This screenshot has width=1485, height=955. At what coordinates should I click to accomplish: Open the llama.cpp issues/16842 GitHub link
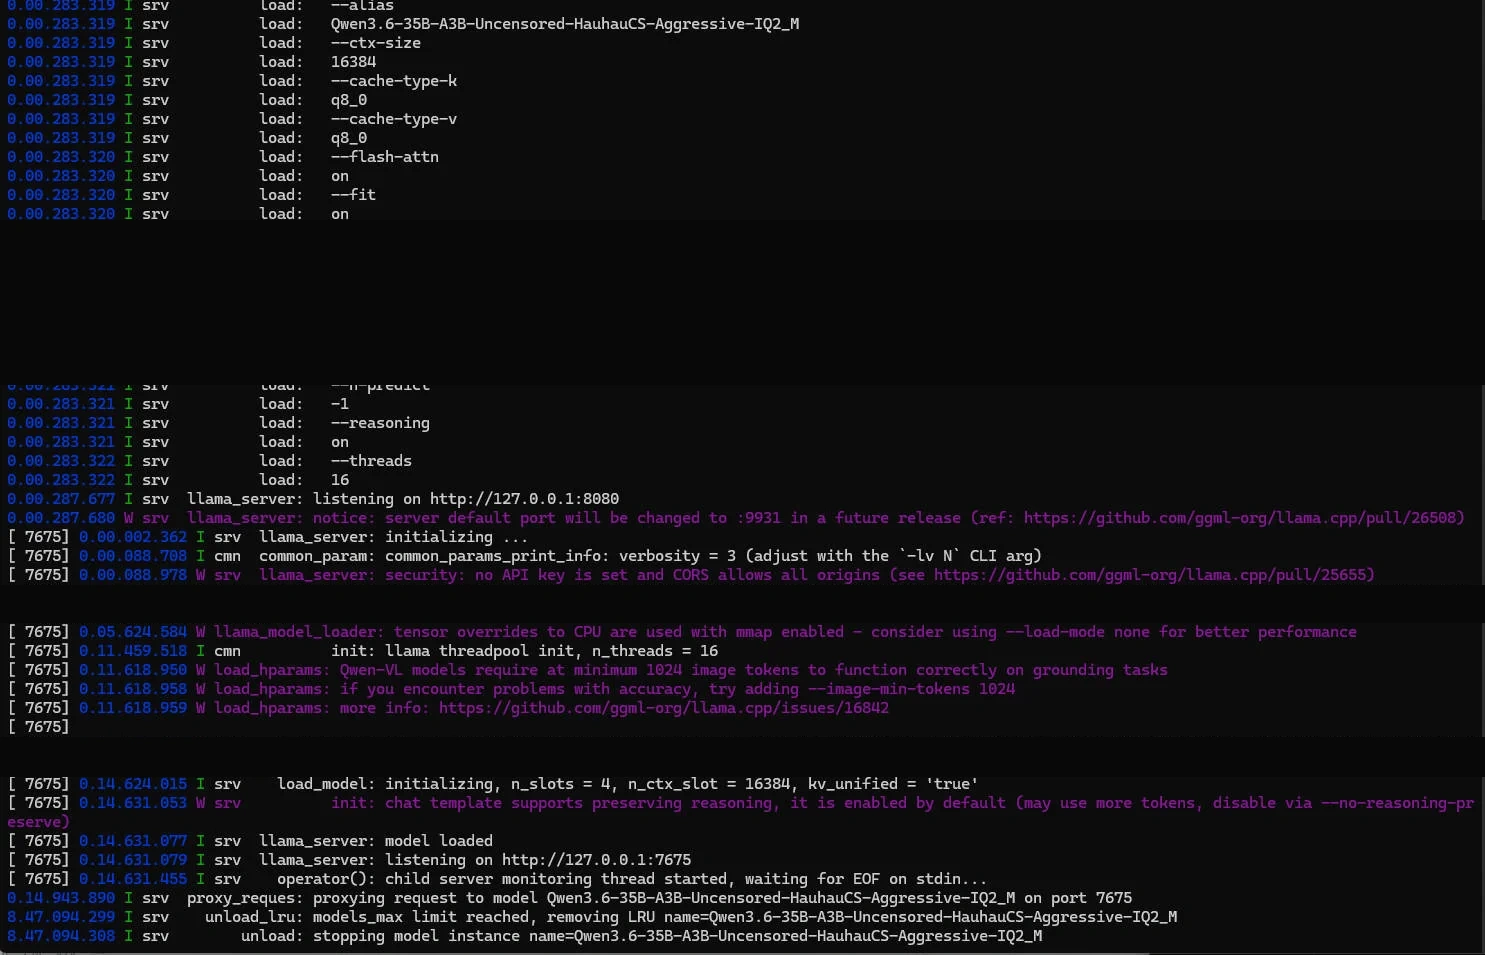[664, 708]
